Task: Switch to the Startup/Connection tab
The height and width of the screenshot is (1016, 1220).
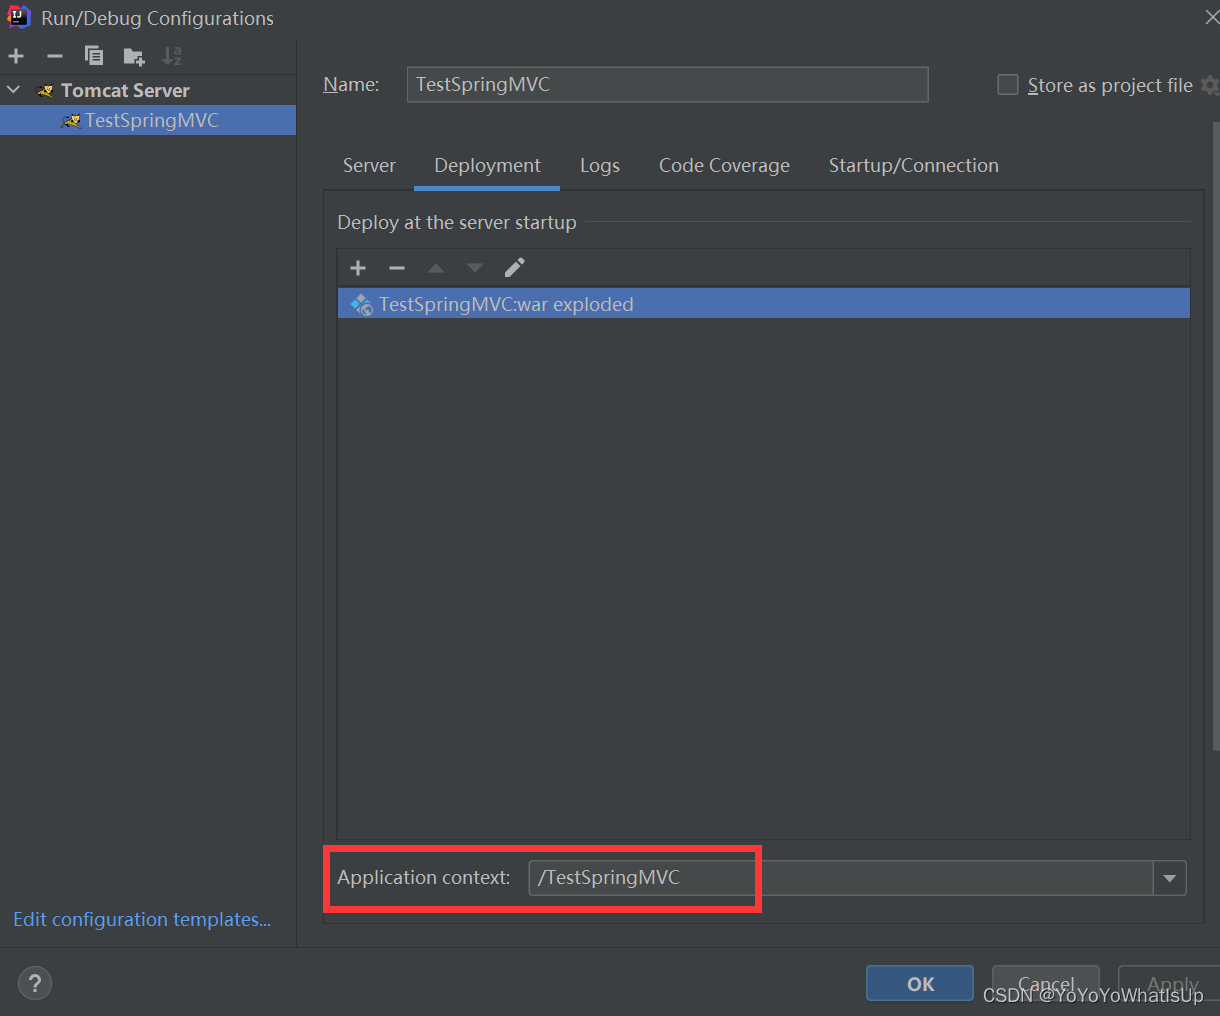Action: coord(913,166)
